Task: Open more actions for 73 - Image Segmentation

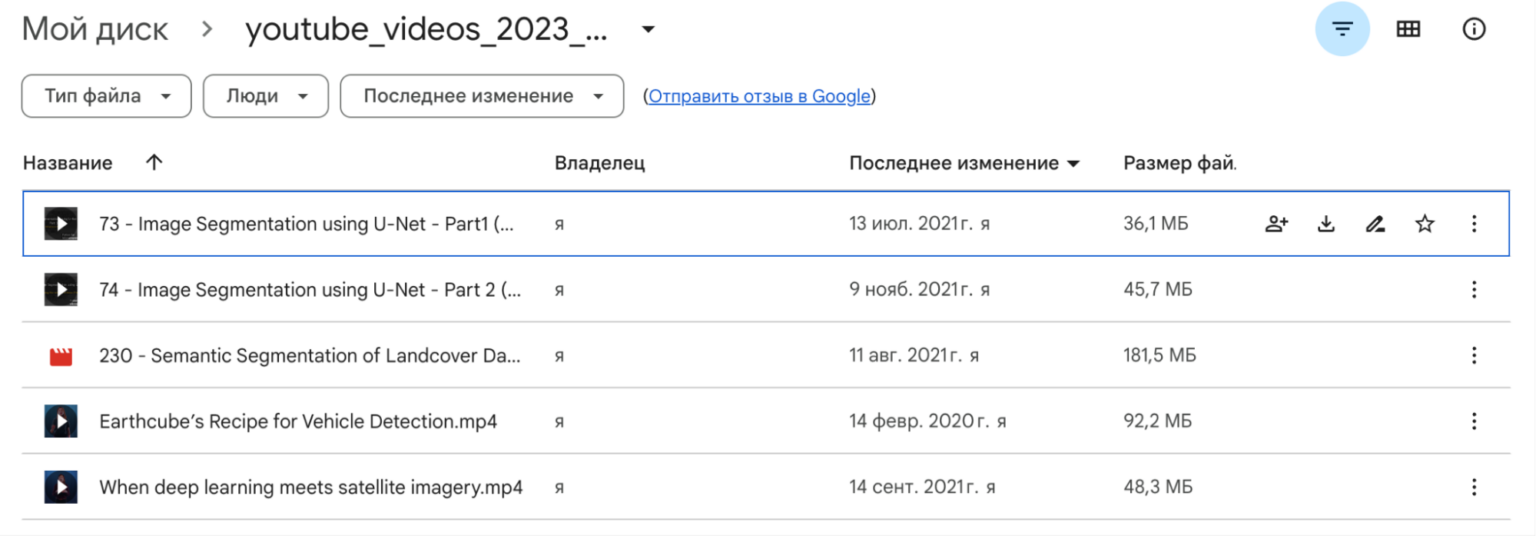Action: (1474, 224)
